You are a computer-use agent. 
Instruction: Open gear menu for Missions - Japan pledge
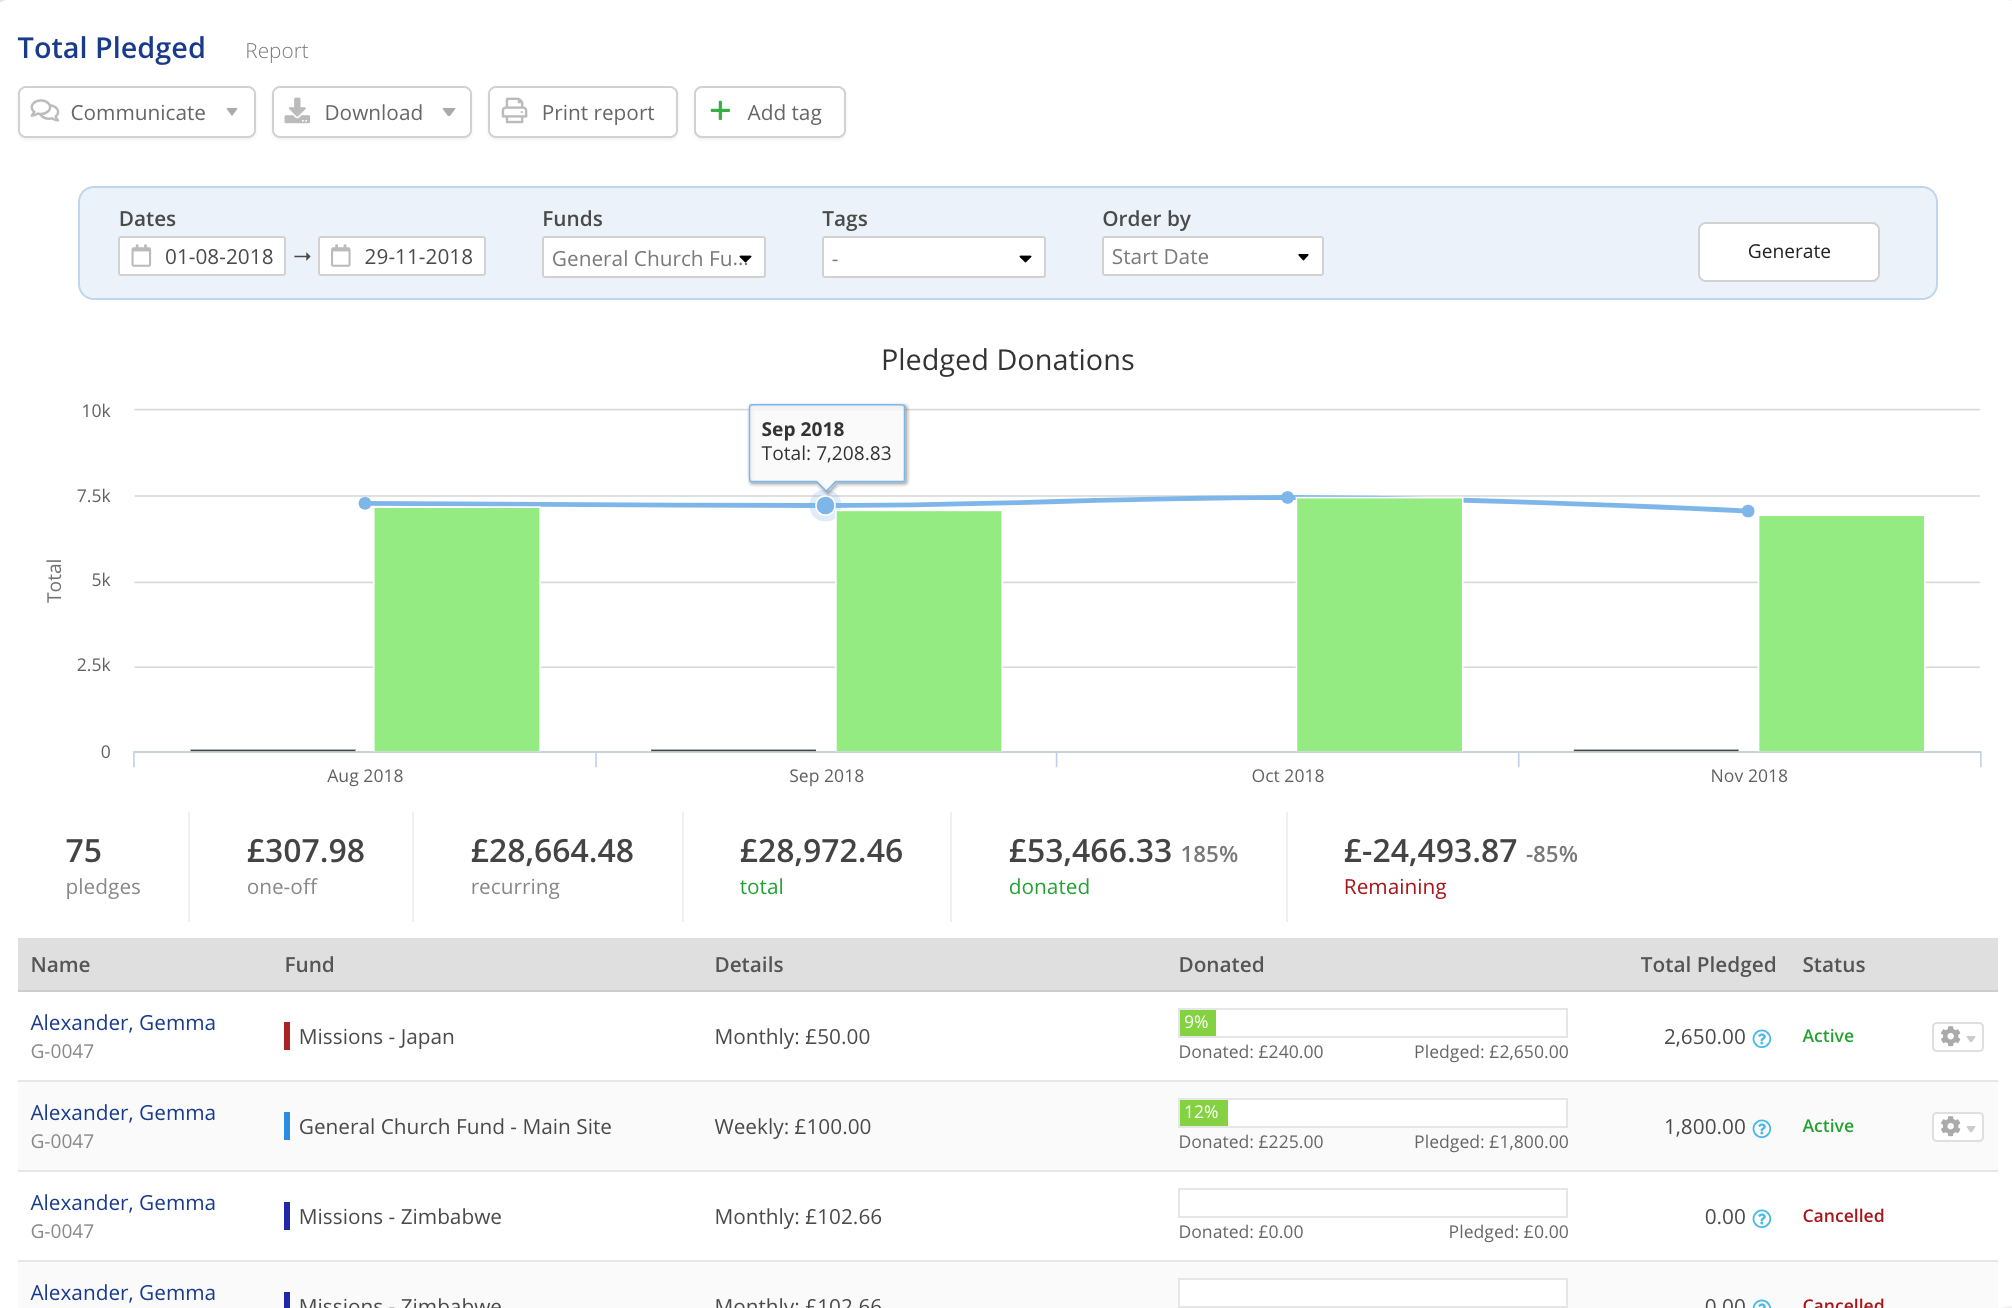click(x=1956, y=1037)
